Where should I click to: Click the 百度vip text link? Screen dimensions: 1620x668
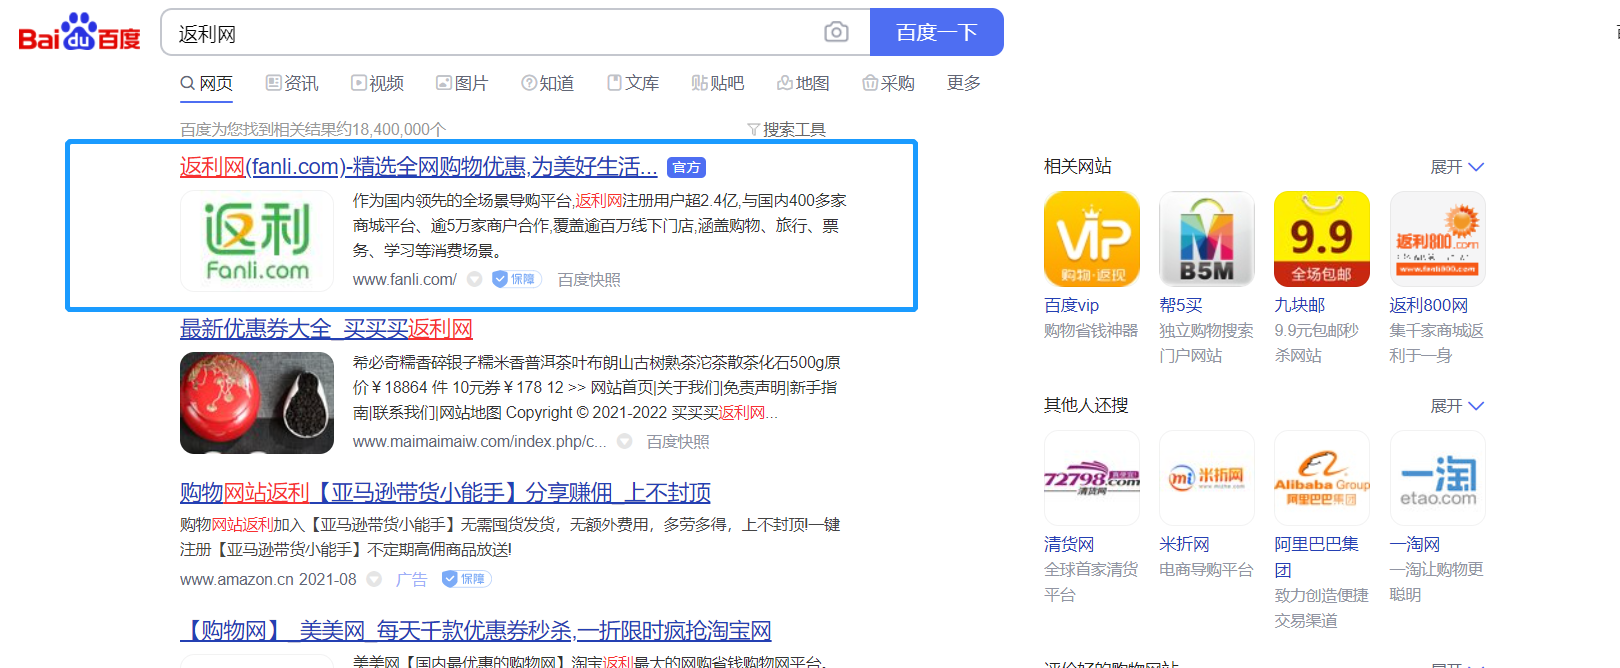coord(1071,306)
